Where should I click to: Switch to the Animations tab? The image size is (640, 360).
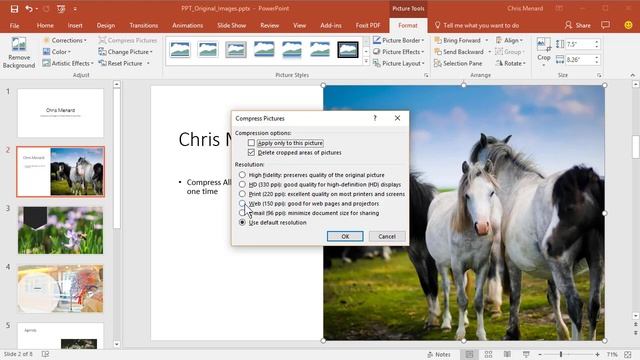(x=187, y=25)
